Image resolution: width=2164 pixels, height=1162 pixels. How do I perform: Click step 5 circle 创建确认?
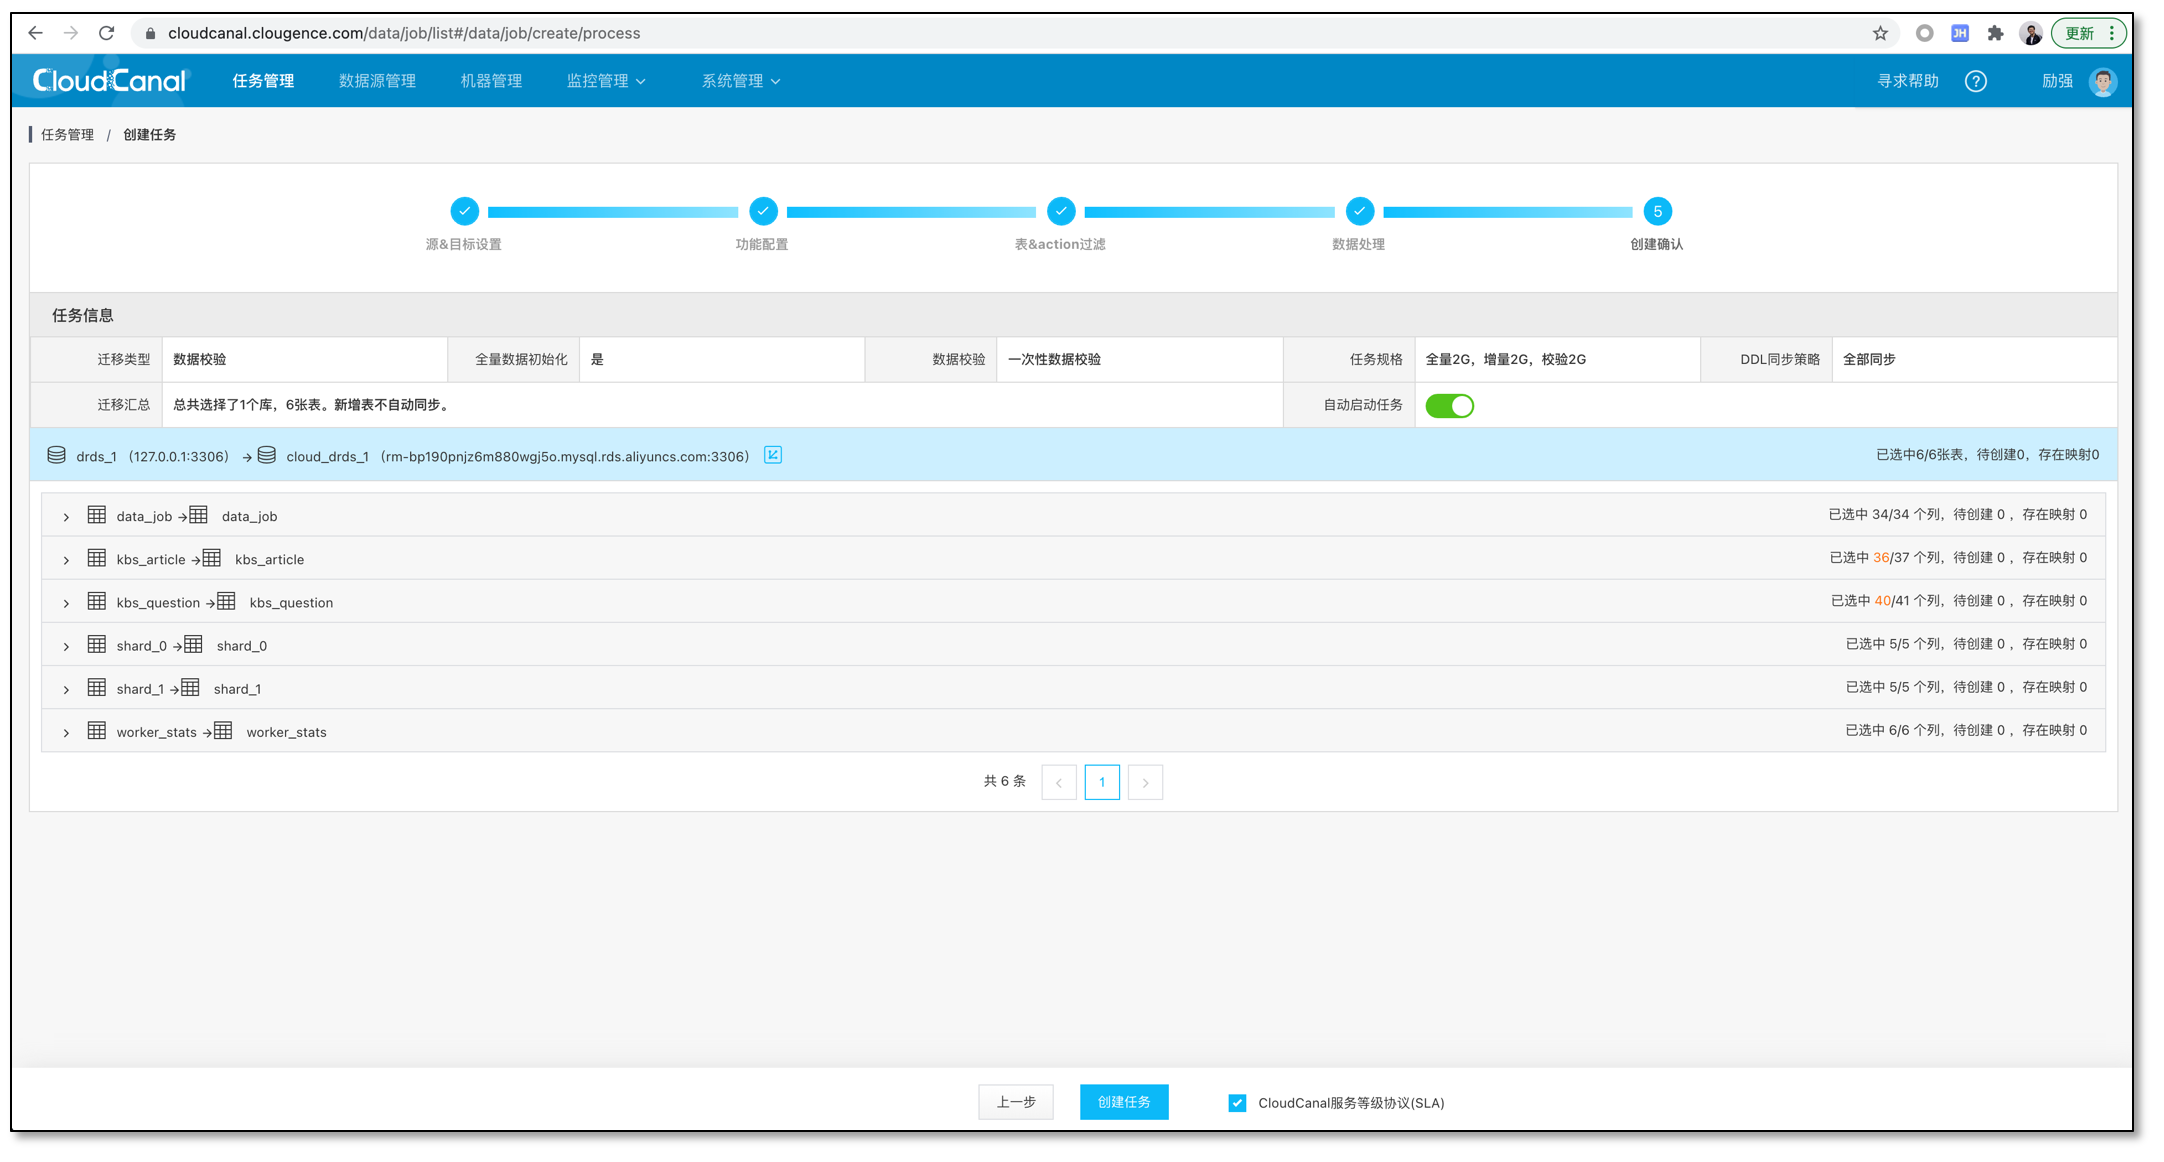tap(1657, 211)
